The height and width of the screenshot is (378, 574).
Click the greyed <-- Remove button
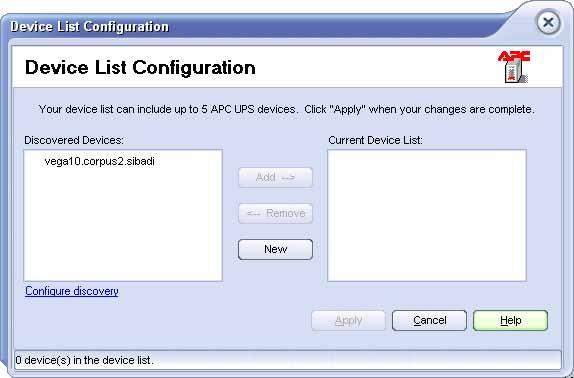coord(275,213)
